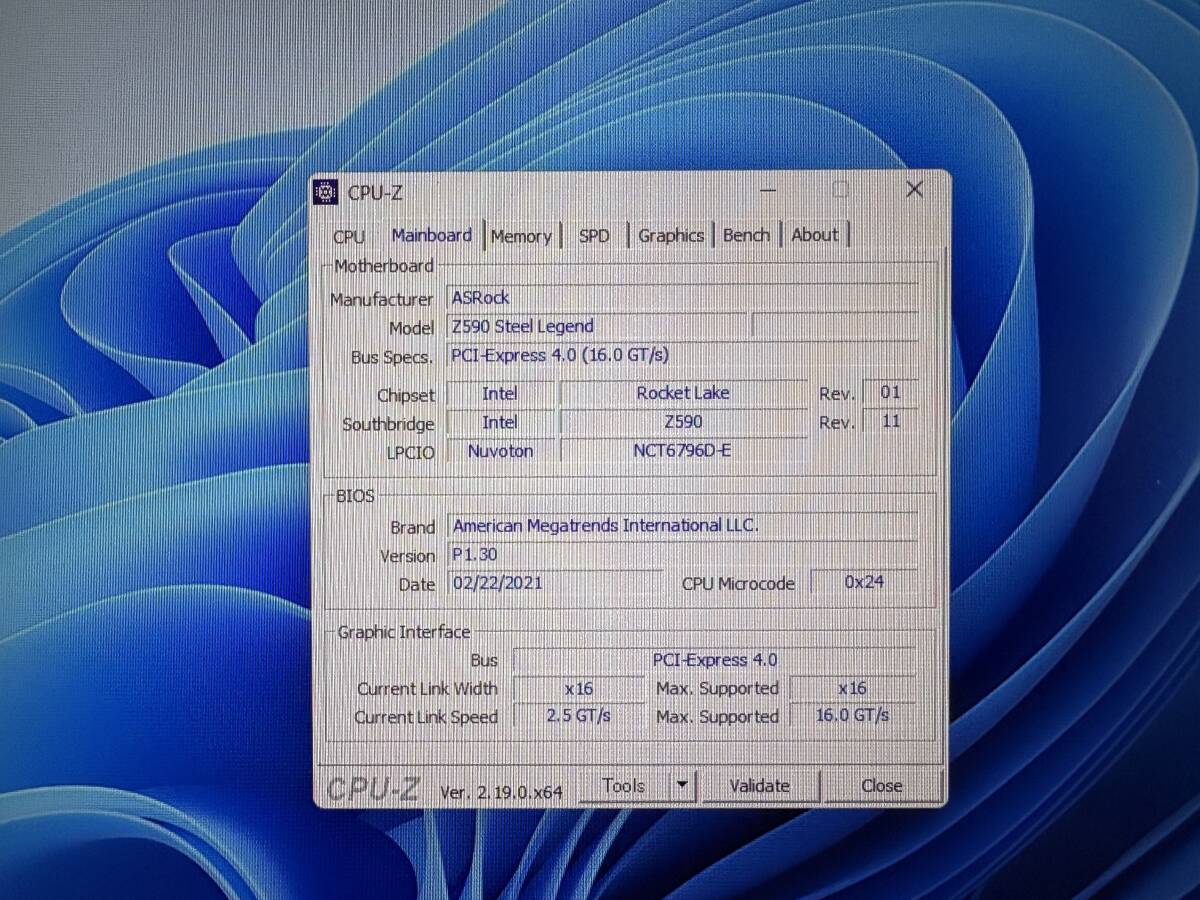
Task: Click the CPU Microcode field 0x24
Action: [863, 582]
